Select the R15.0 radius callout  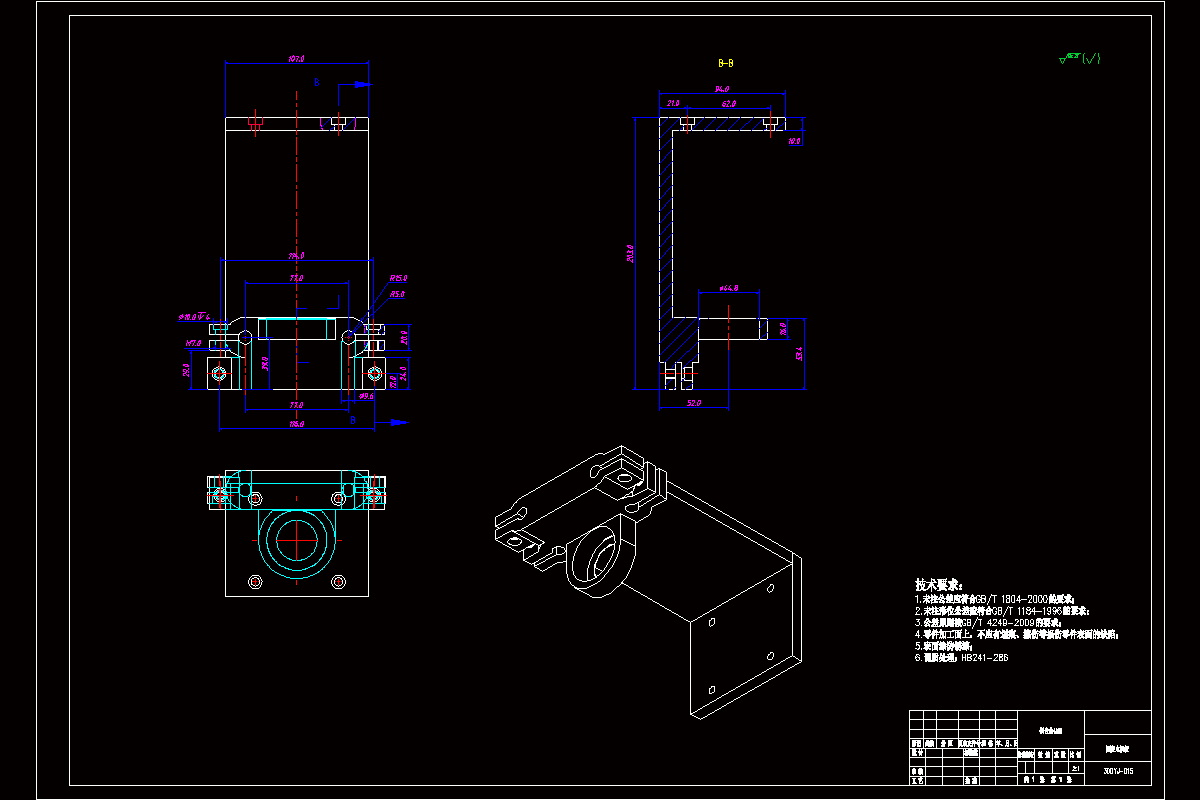[398, 279]
